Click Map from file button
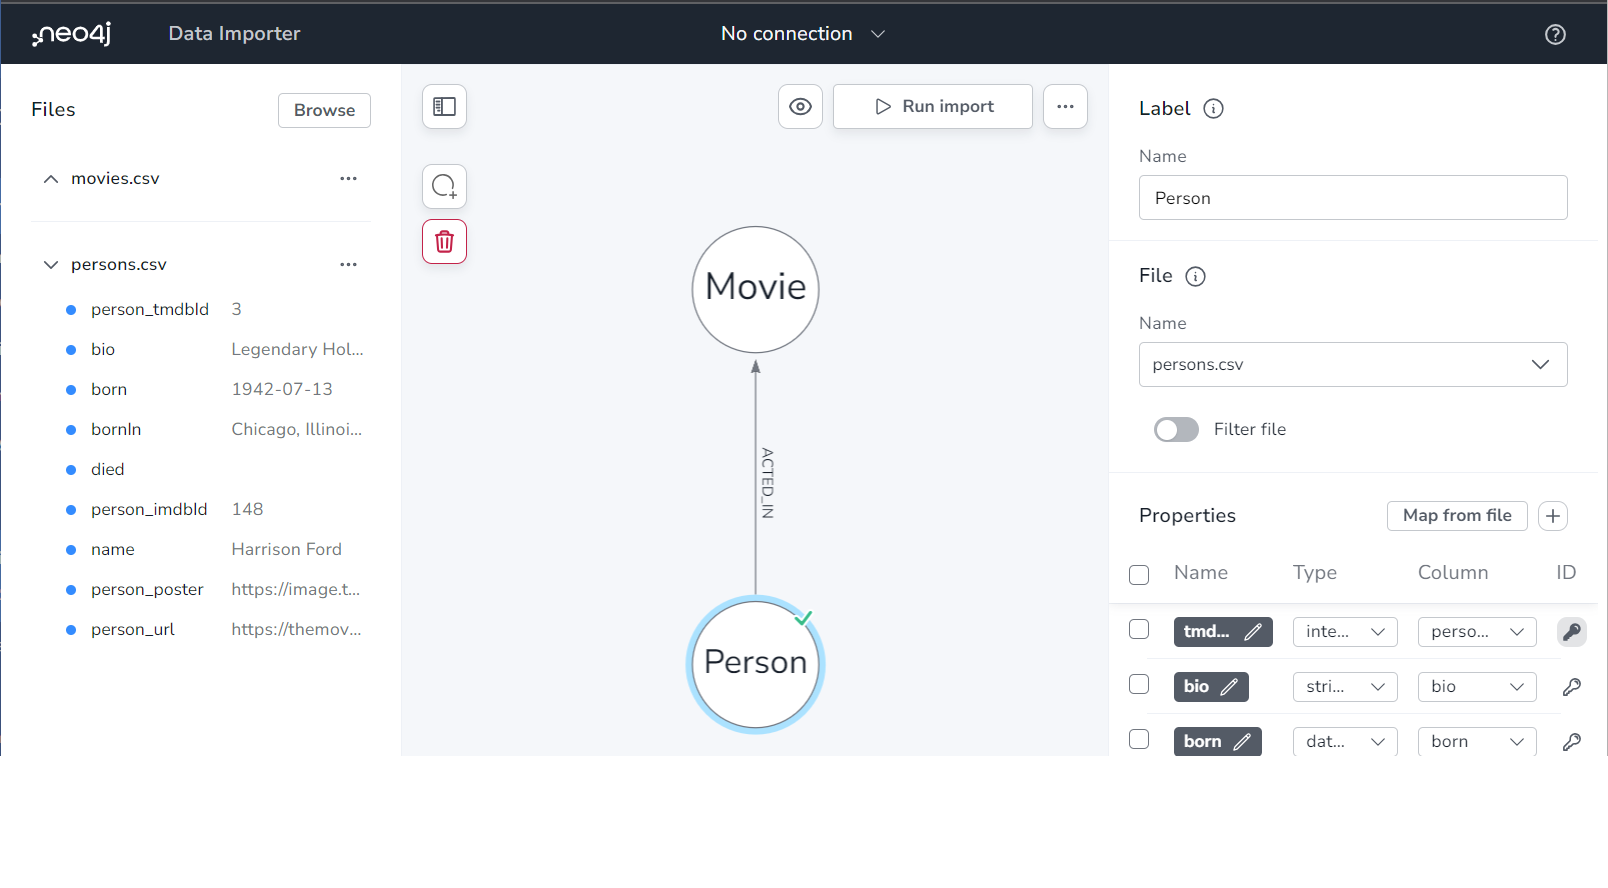 pyautogui.click(x=1457, y=515)
